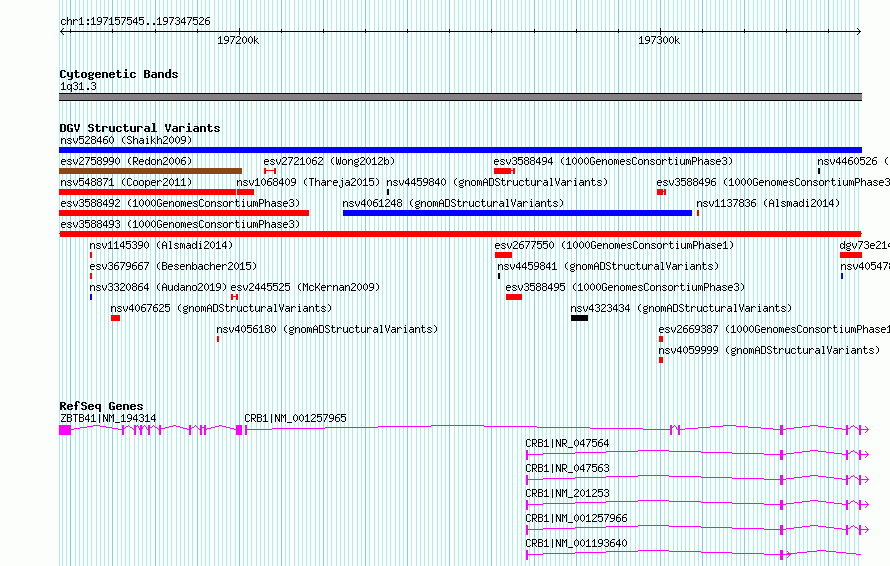Click the 197200k ruler position
Viewport: 890px width, 566px height.
pyautogui.click(x=238, y=40)
